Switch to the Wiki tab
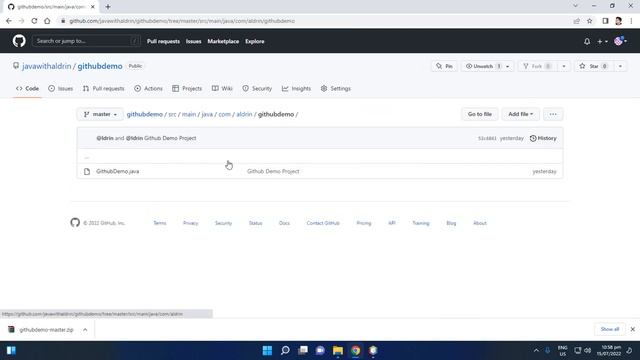Screen dimensions: 640x360 (x=222, y=89)
